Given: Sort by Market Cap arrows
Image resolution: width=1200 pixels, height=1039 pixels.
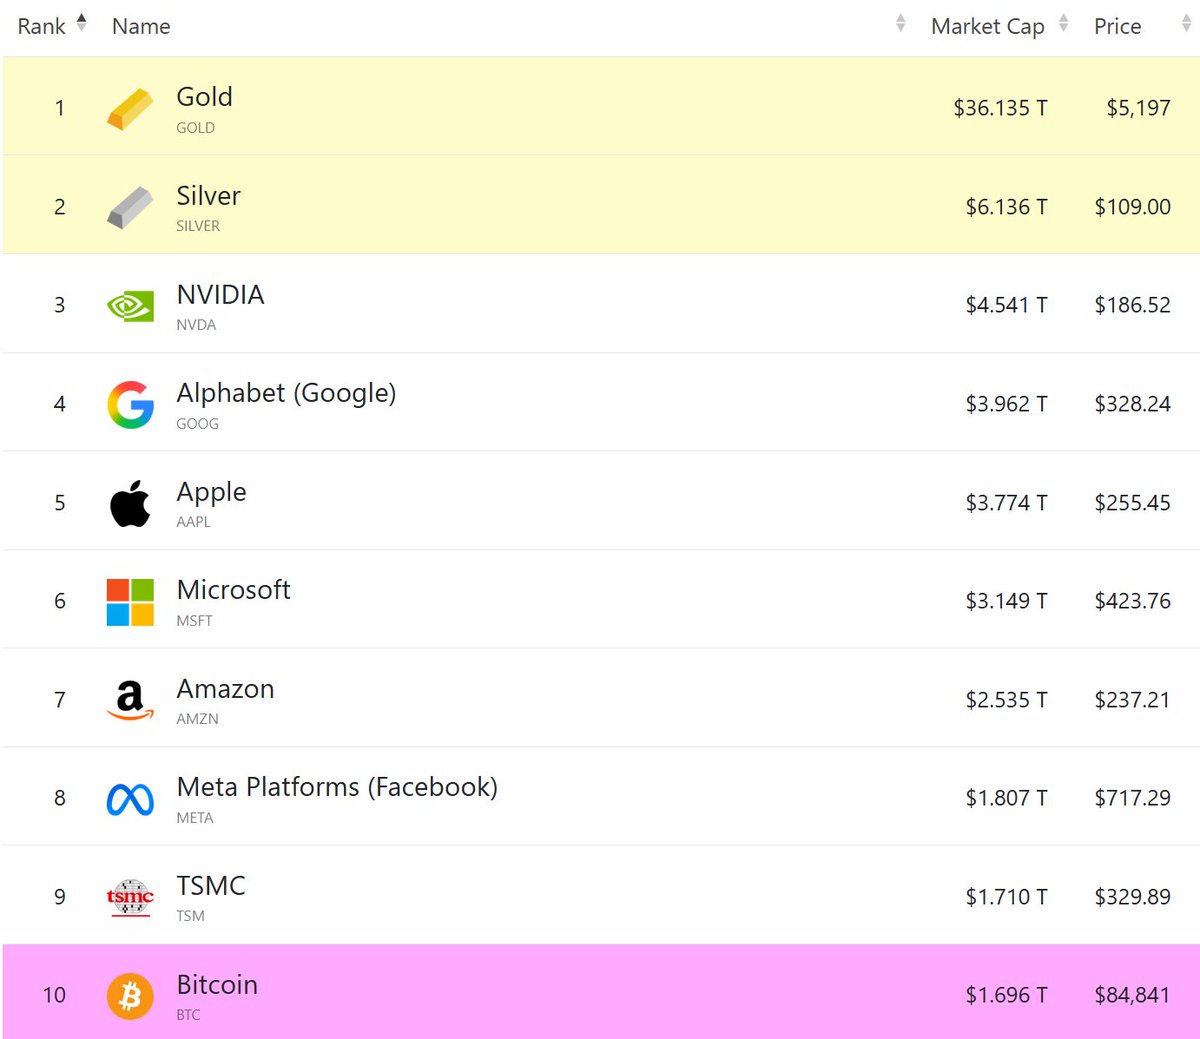Looking at the screenshot, I should click(x=1063, y=23).
